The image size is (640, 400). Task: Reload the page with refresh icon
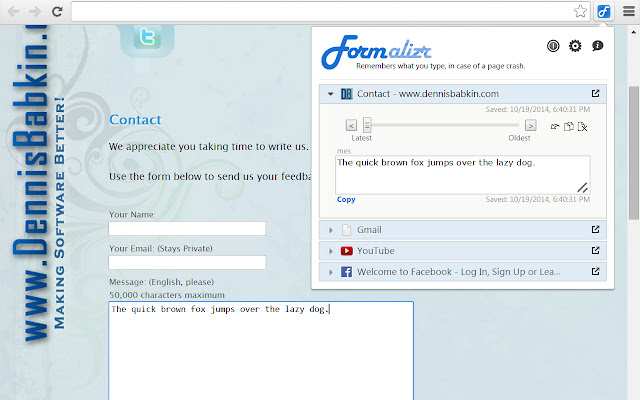[x=57, y=11]
